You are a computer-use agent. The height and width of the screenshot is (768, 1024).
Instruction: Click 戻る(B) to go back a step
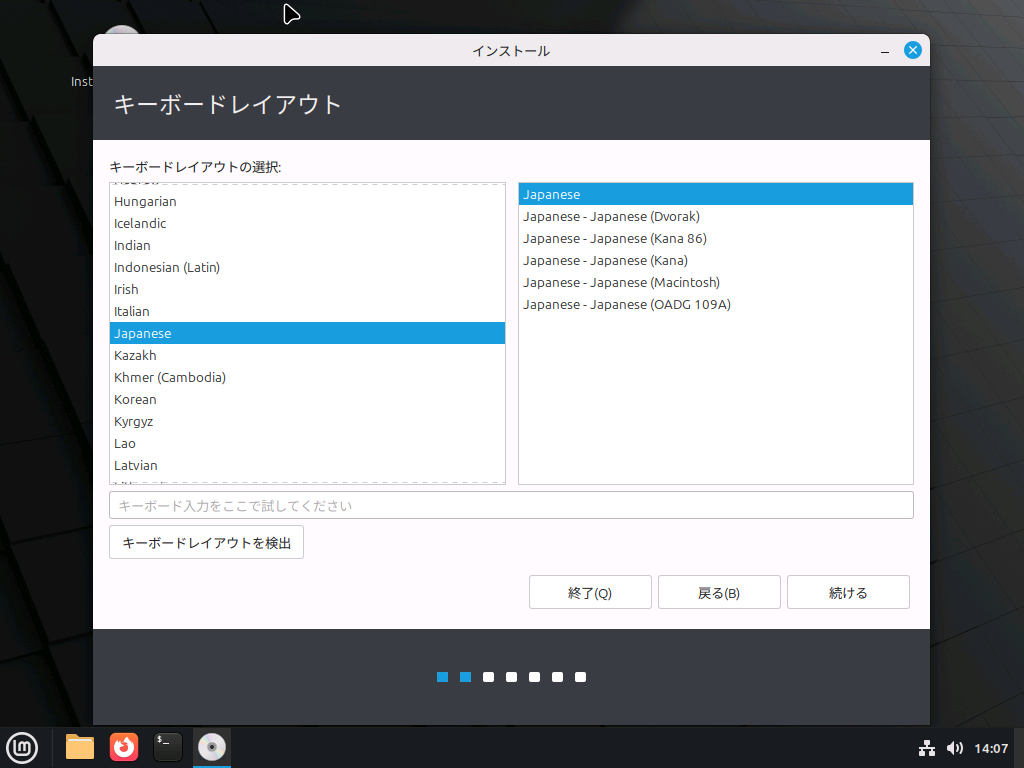tap(719, 592)
